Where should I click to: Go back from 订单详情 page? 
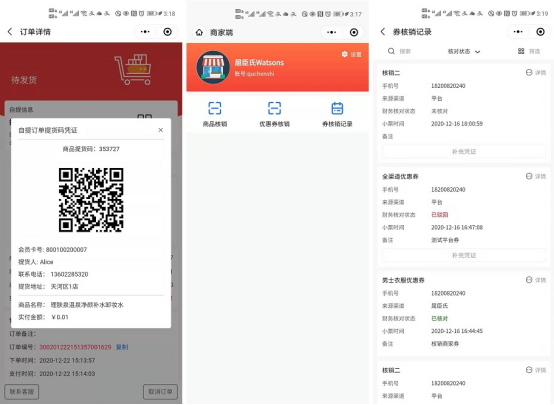coord(10,32)
